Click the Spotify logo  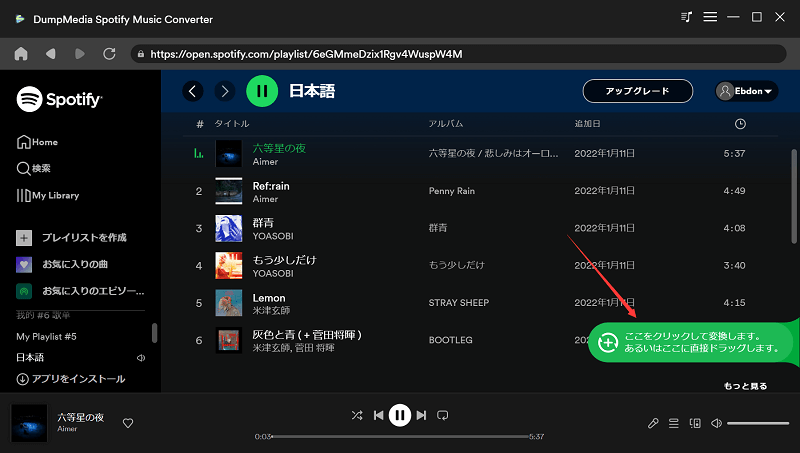click(x=59, y=99)
